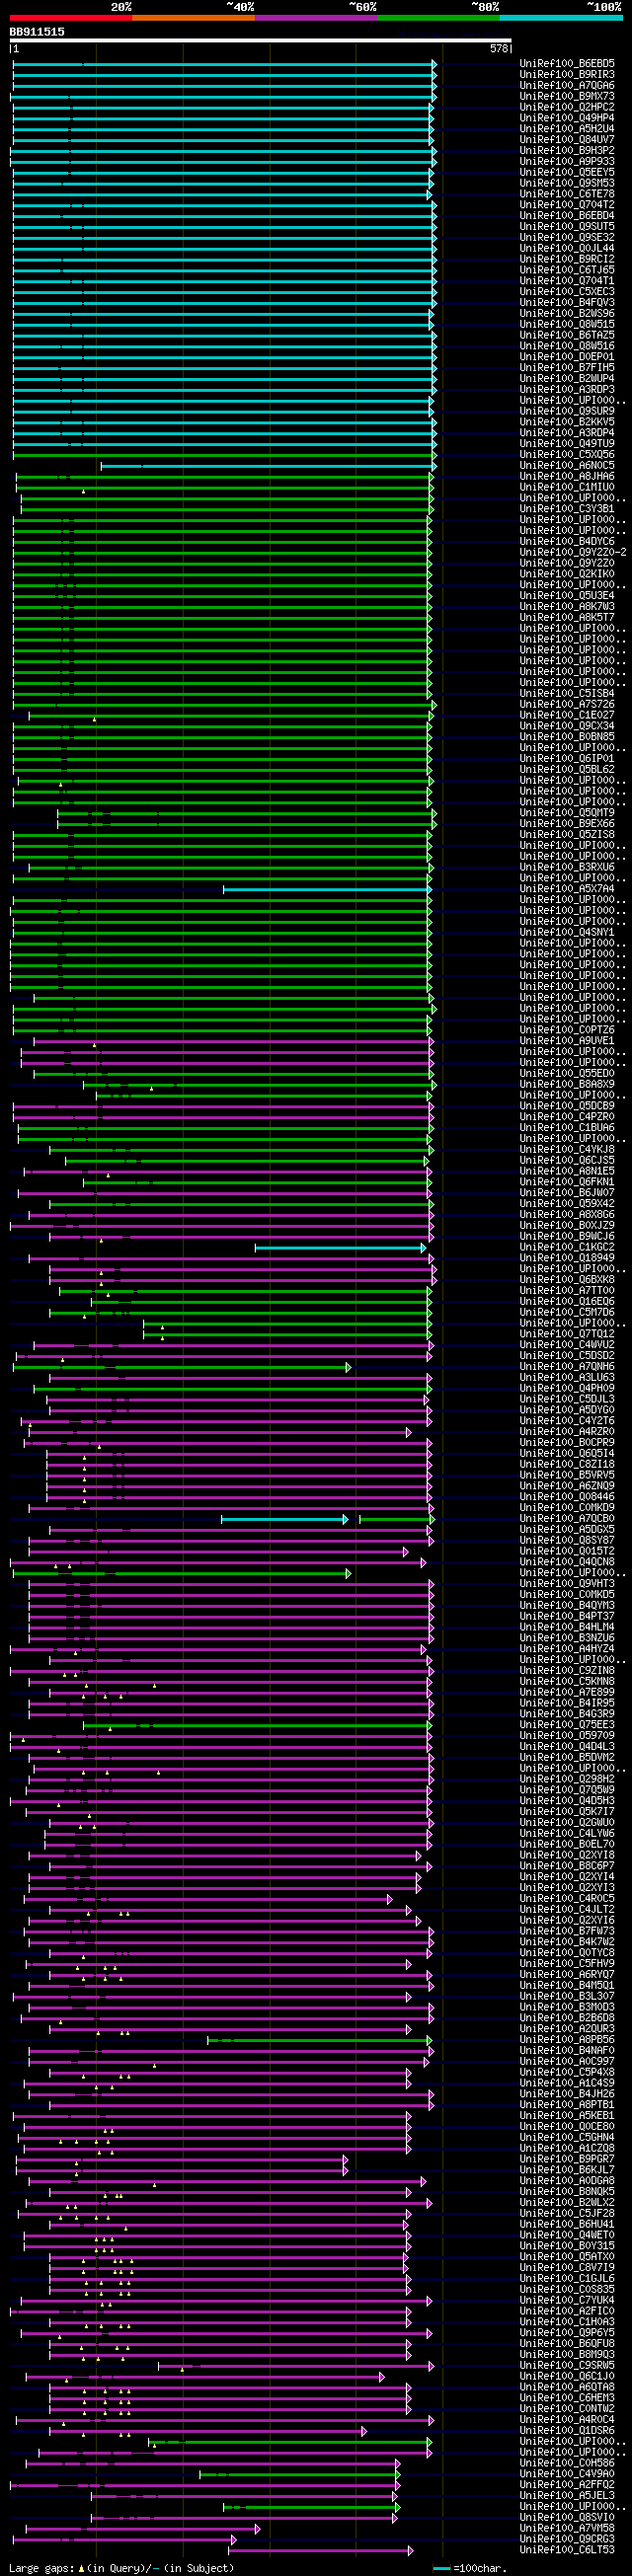This screenshot has height=2576, width=632.
Task: Open the UniRef100_B9PGR7 entry
Action: (x=567, y=2159)
